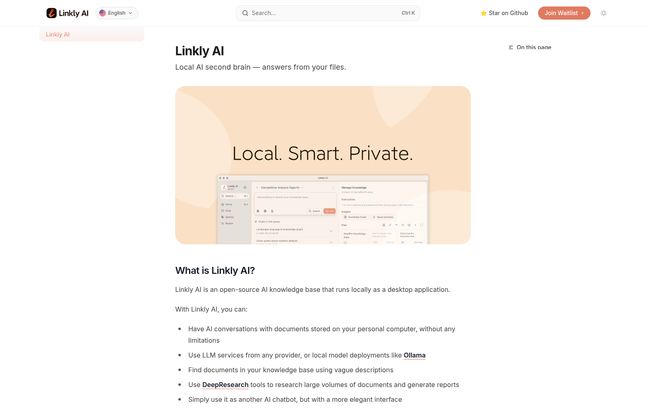
Task: Click the icon beside On this page
Action: (511, 47)
